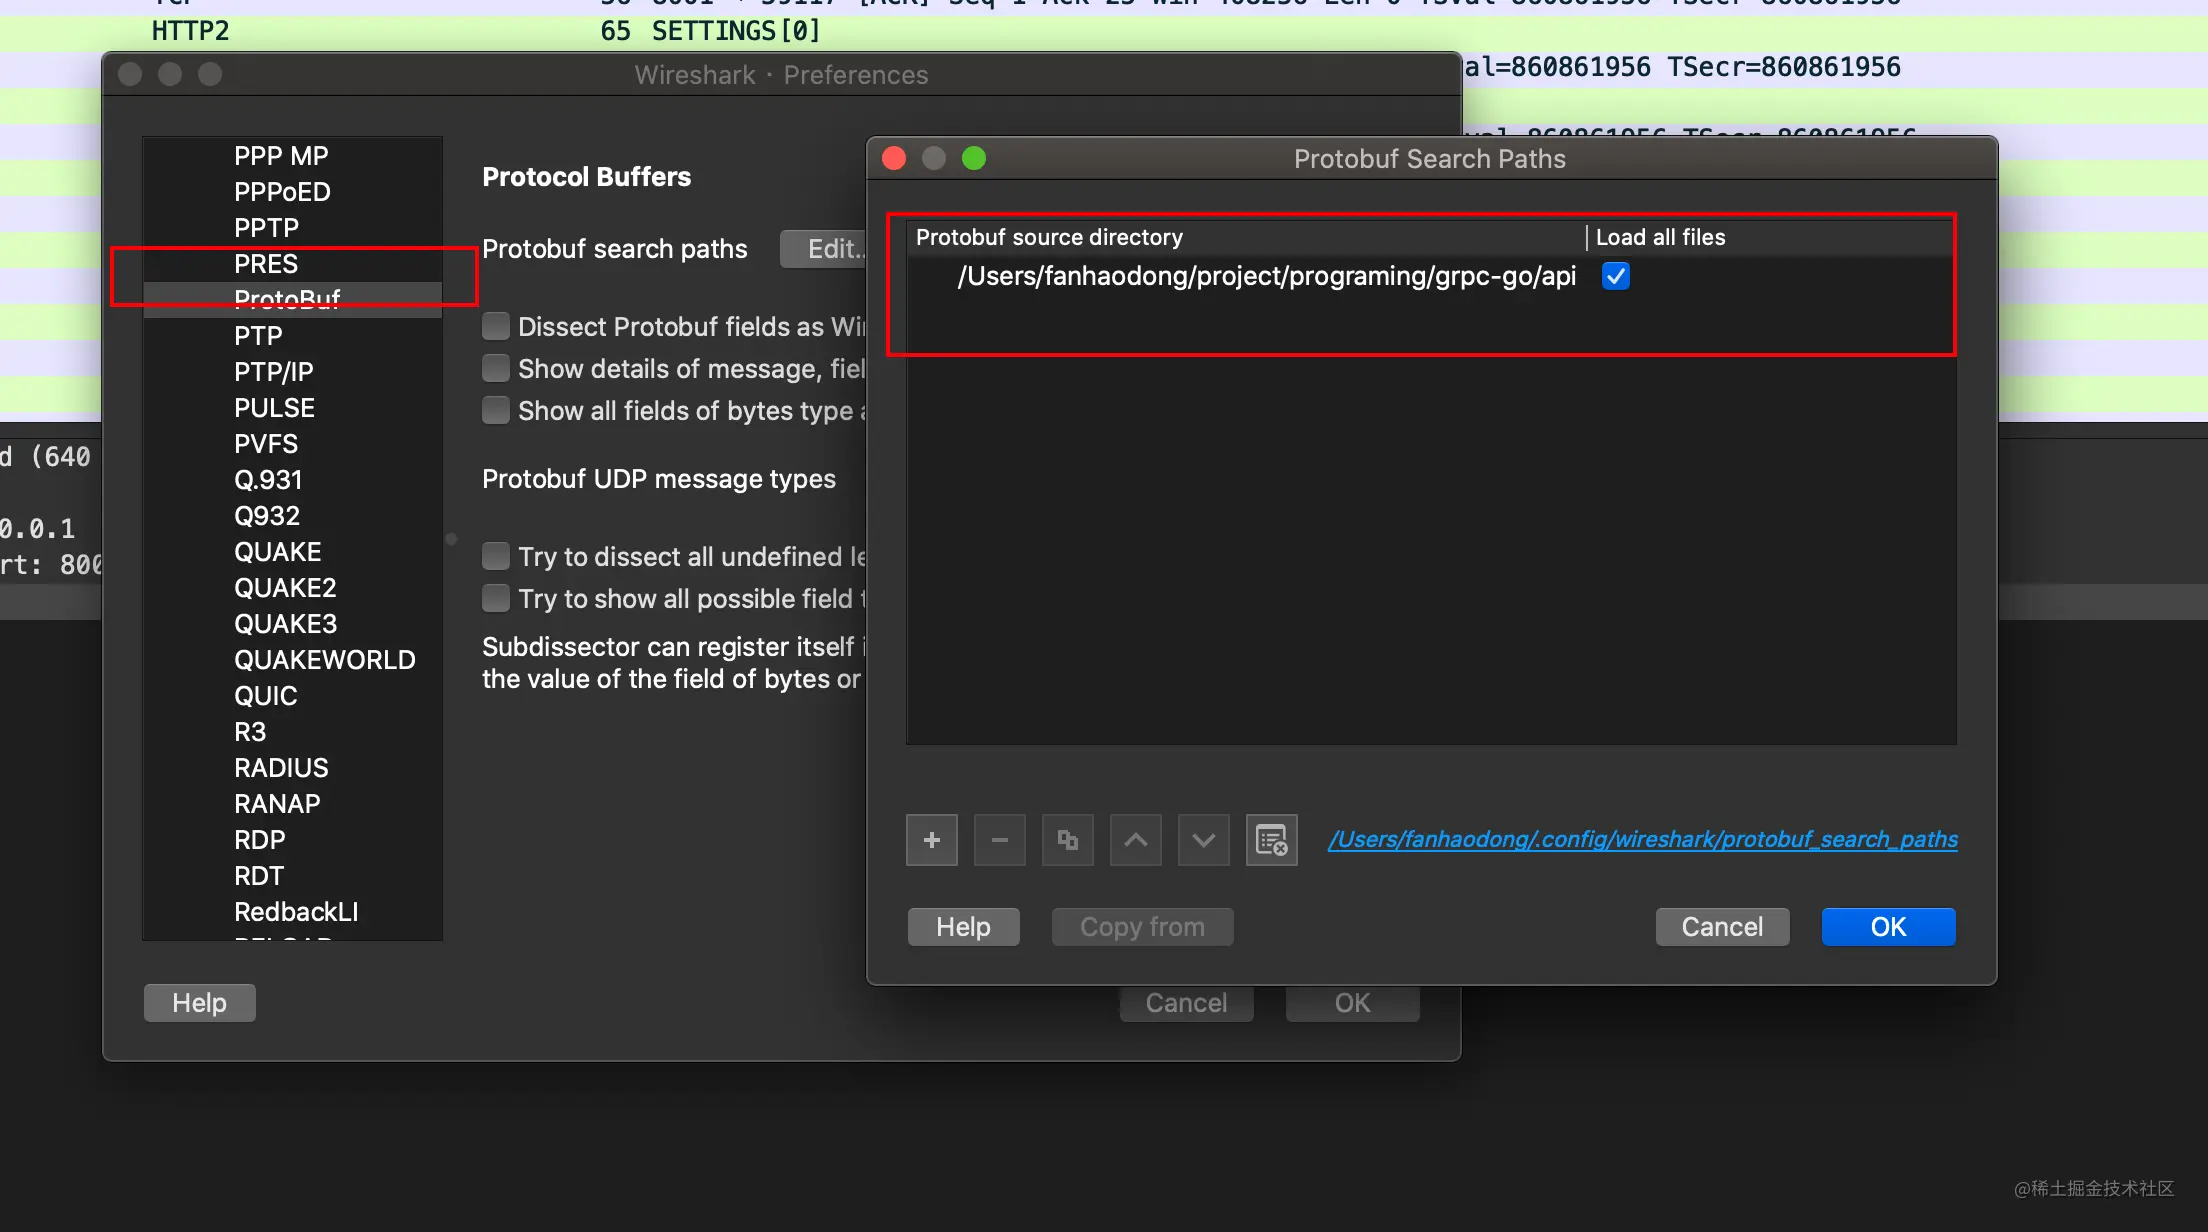Clear all search path entries

click(x=1271, y=840)
